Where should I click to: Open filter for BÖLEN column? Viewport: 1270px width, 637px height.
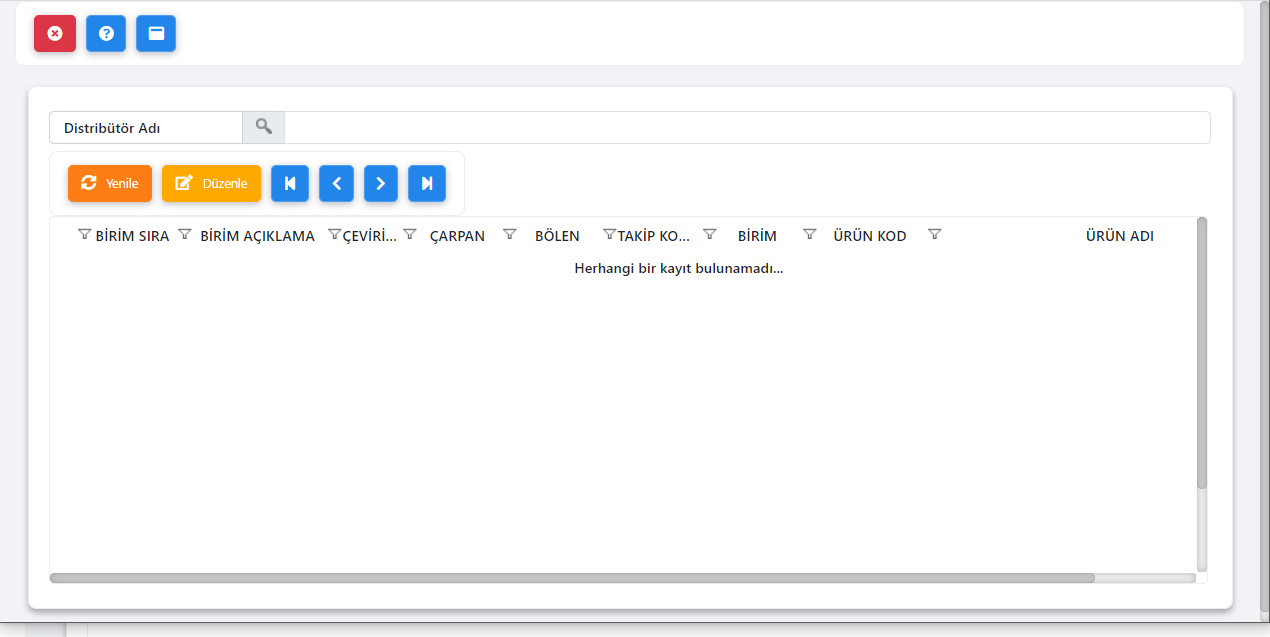(x=510, y=234)
